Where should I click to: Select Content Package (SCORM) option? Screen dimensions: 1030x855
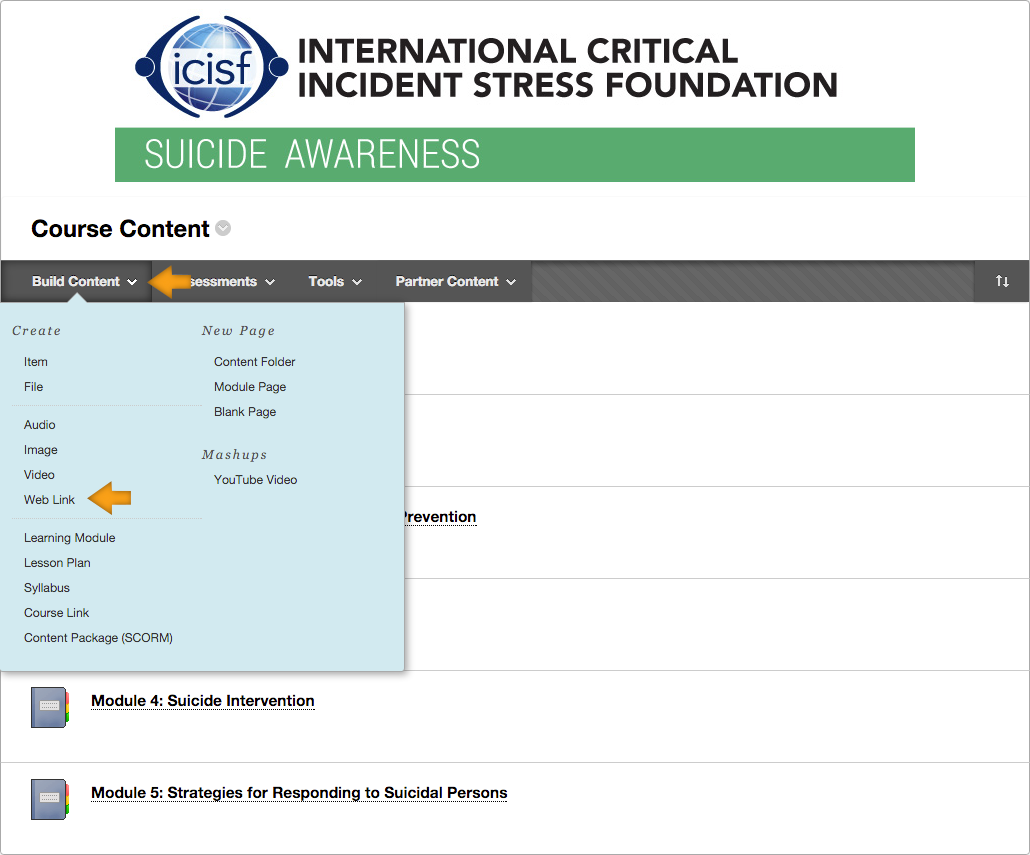(99, 638)
